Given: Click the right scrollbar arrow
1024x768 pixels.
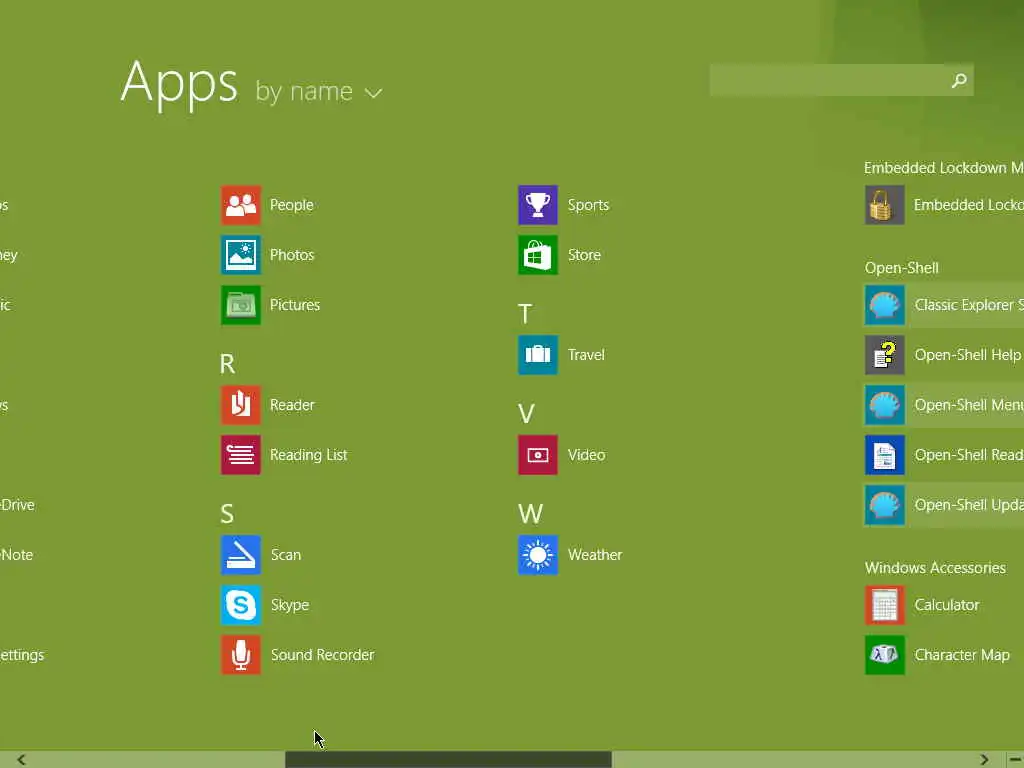Looking at the screenshot, I should point(984,760).
